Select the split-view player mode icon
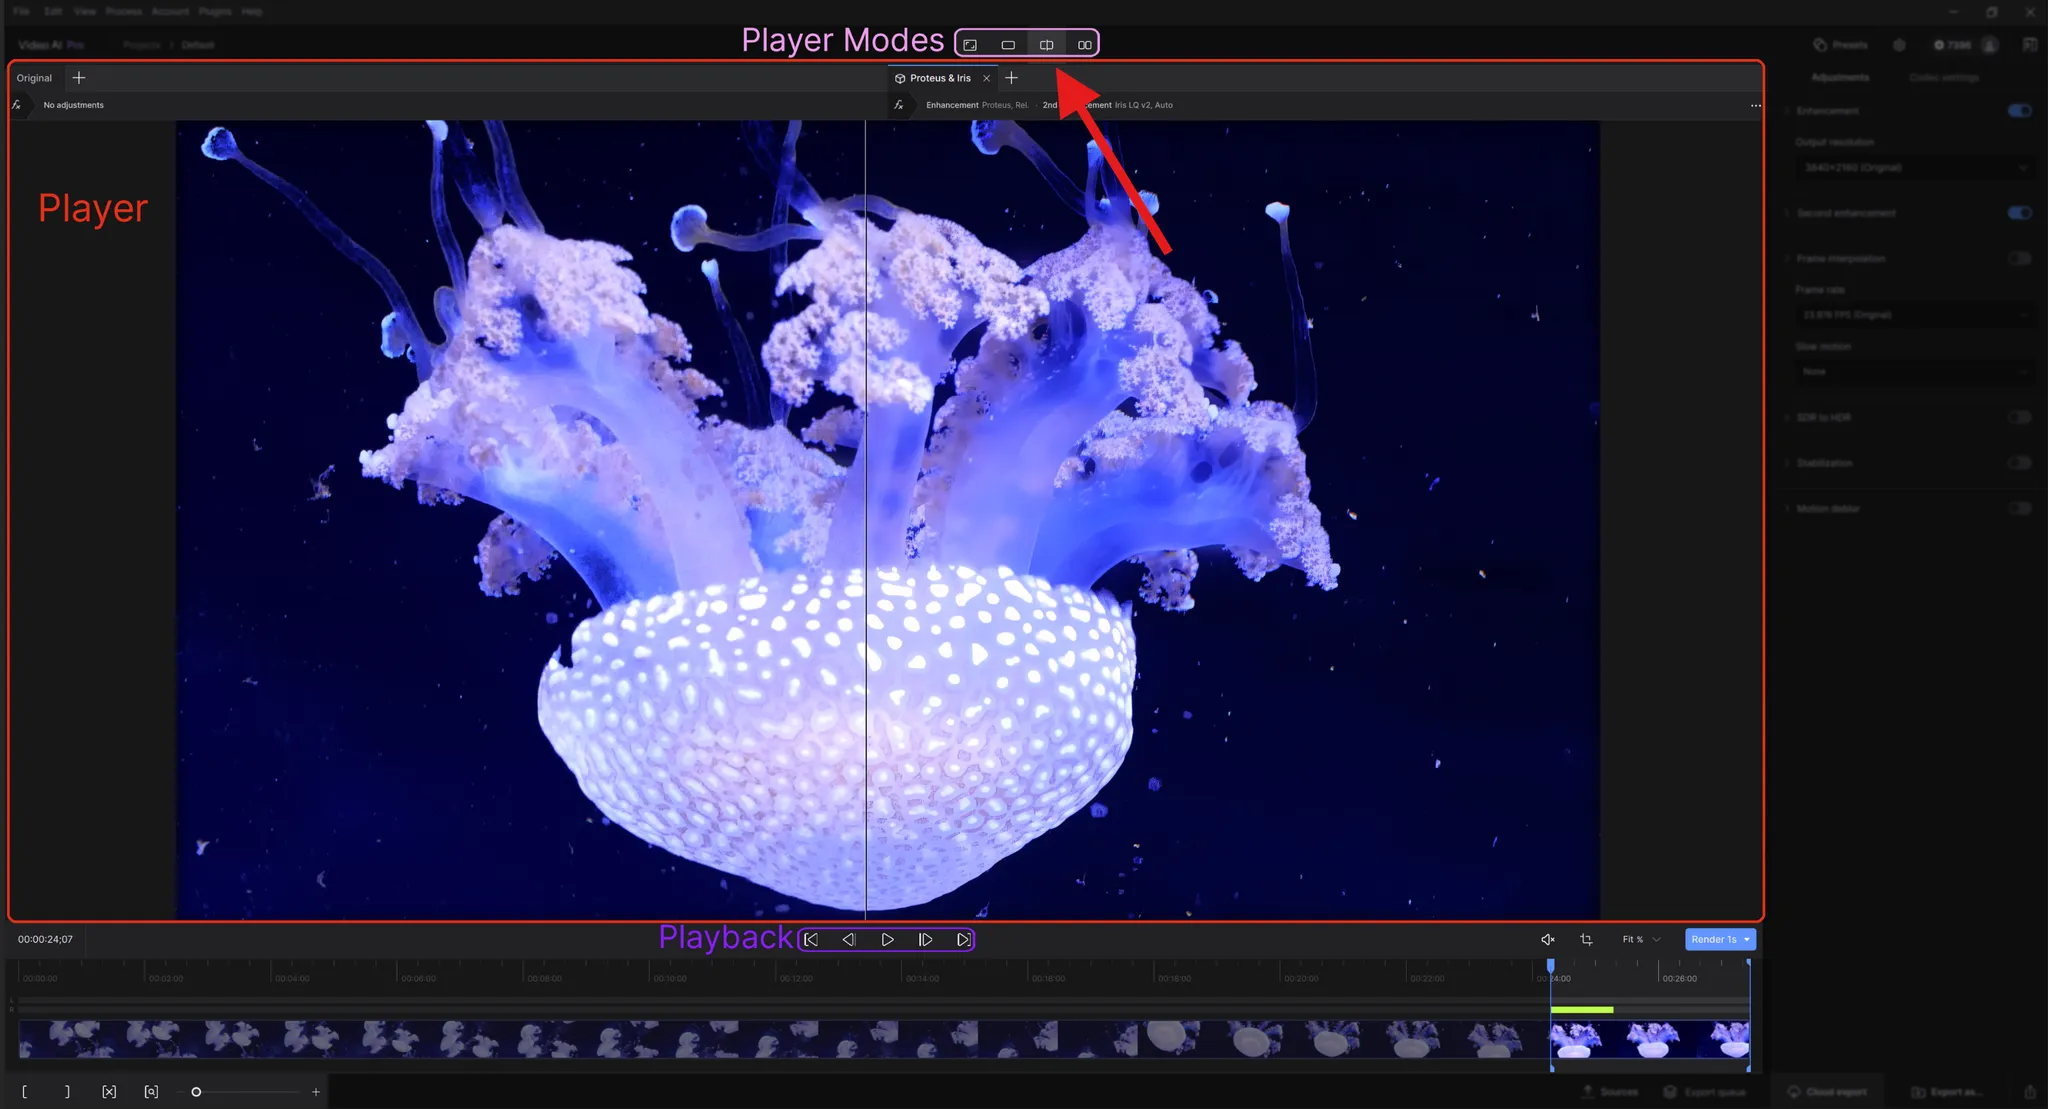 pyautogui.click(x=1046, y=45)
